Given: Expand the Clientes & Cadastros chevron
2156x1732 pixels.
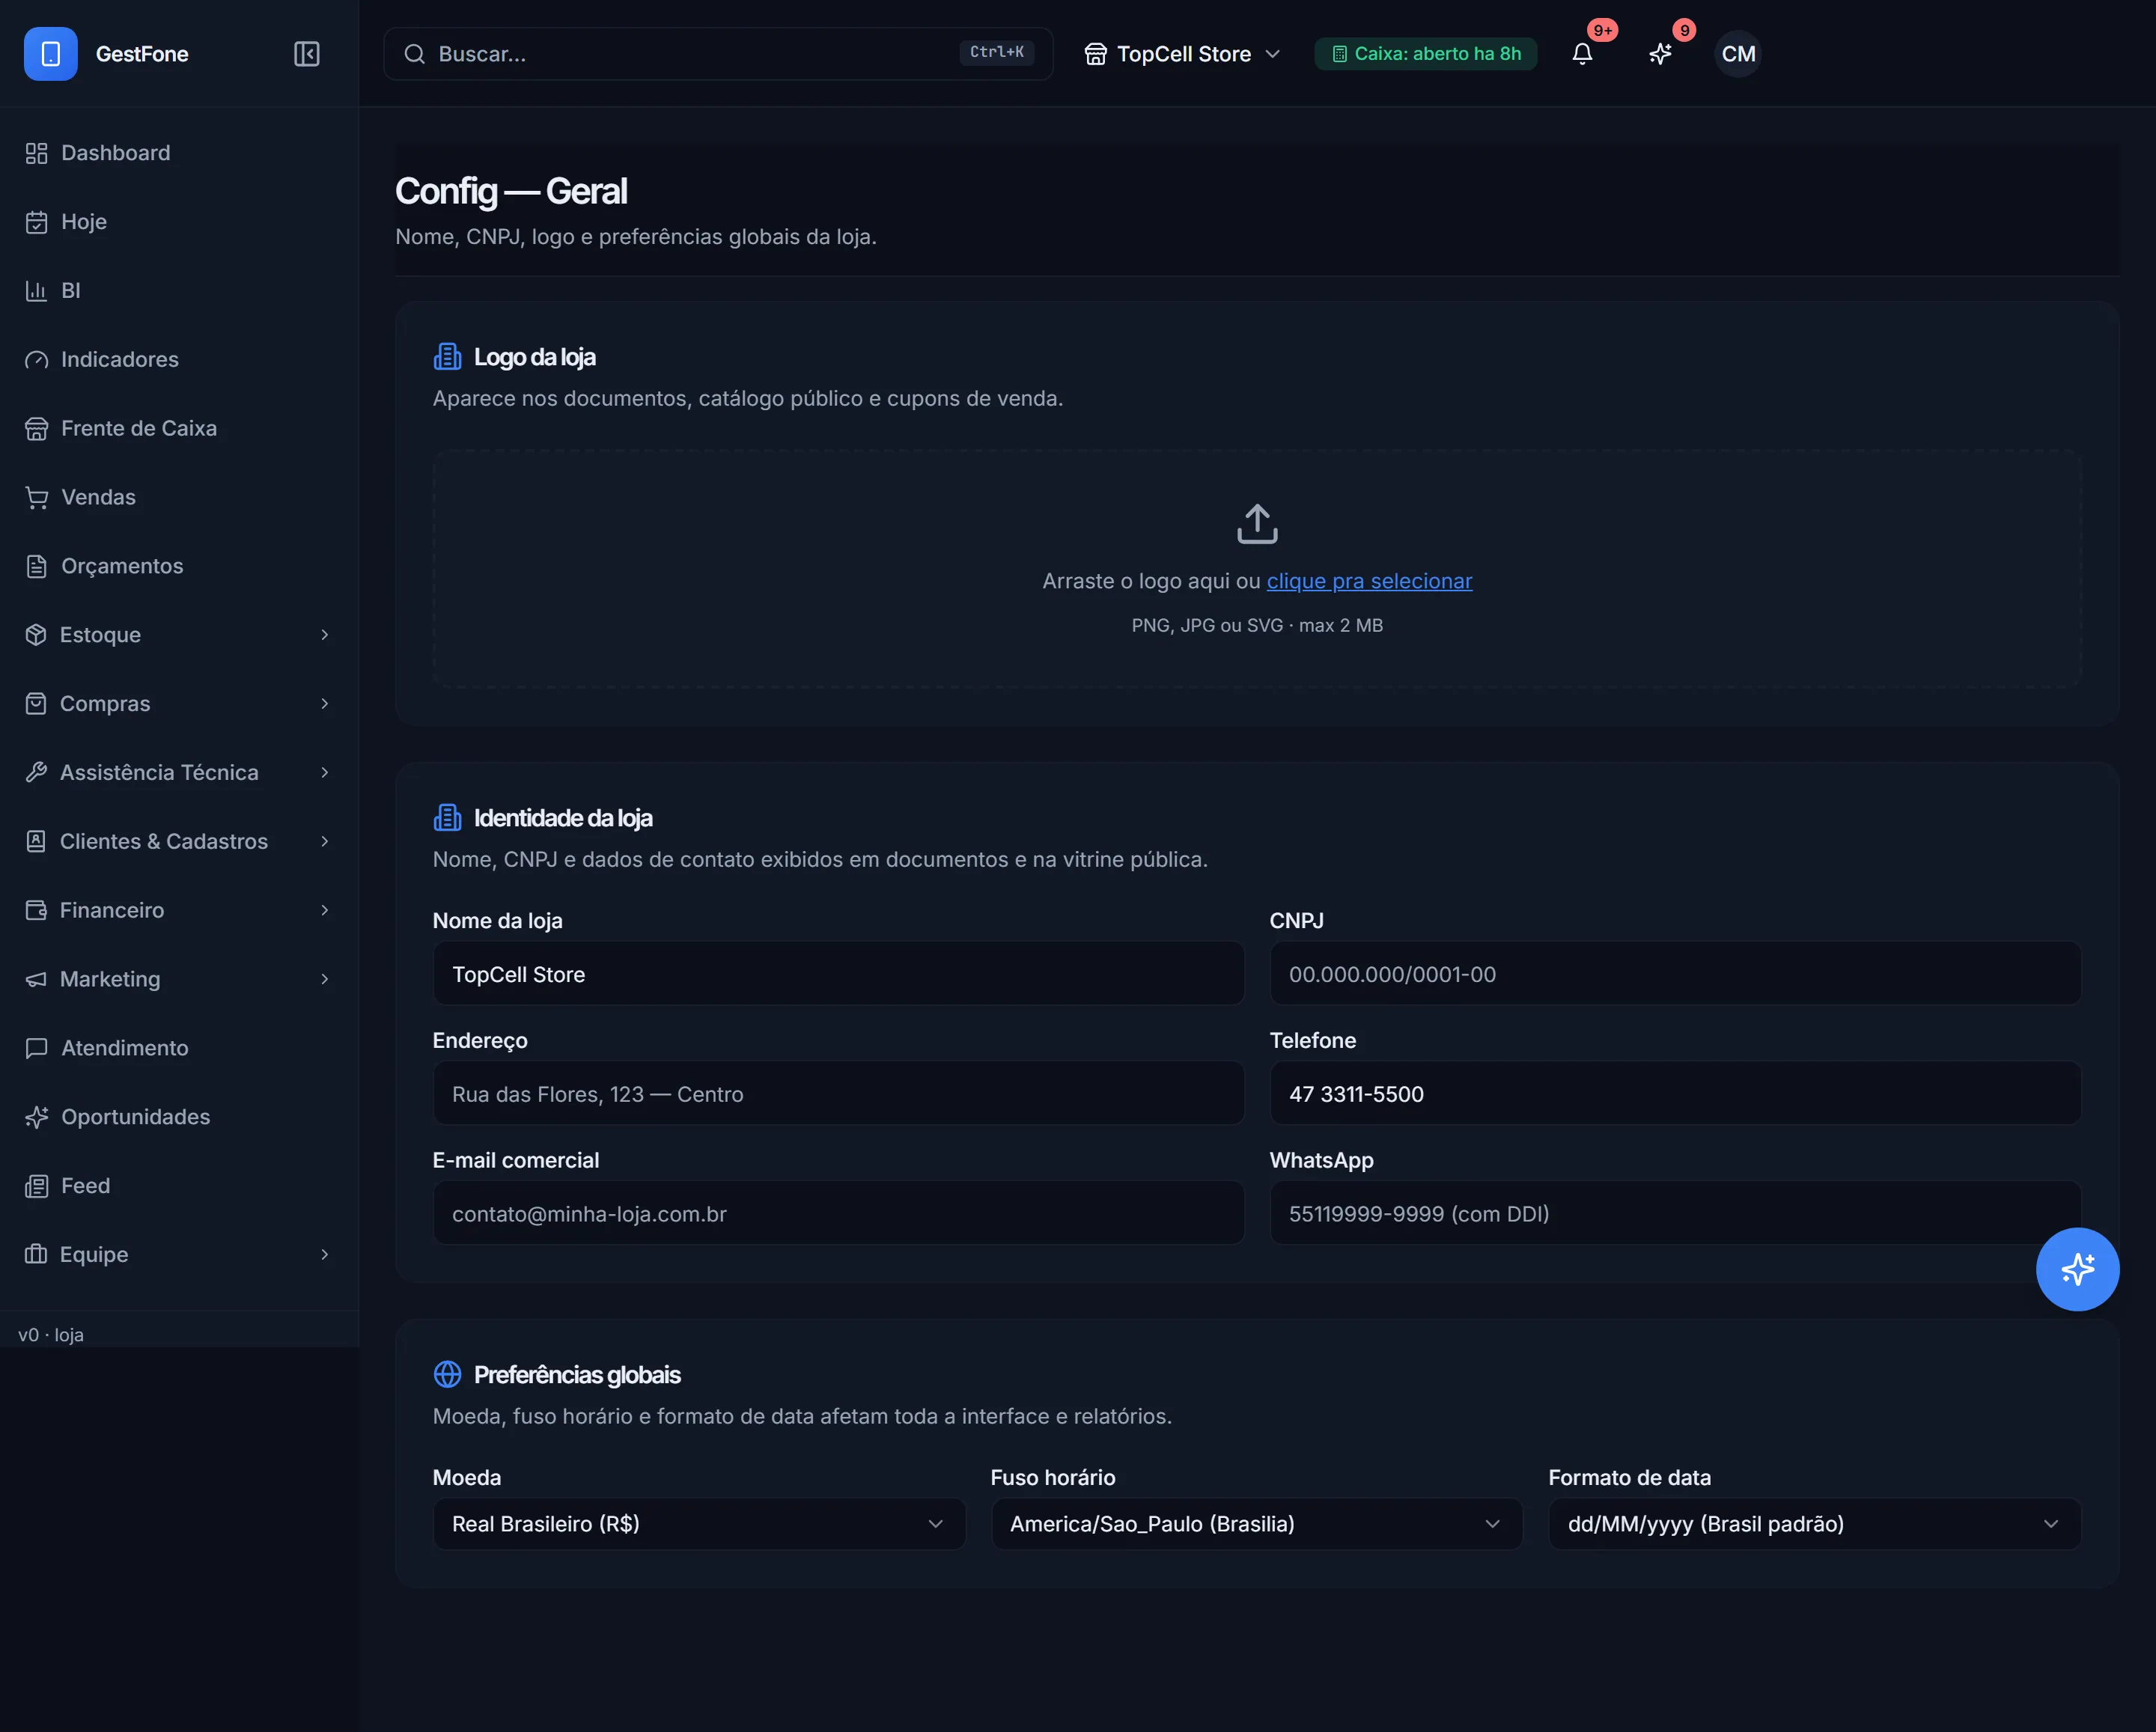Looking at the screenshot, I should 325,841.
